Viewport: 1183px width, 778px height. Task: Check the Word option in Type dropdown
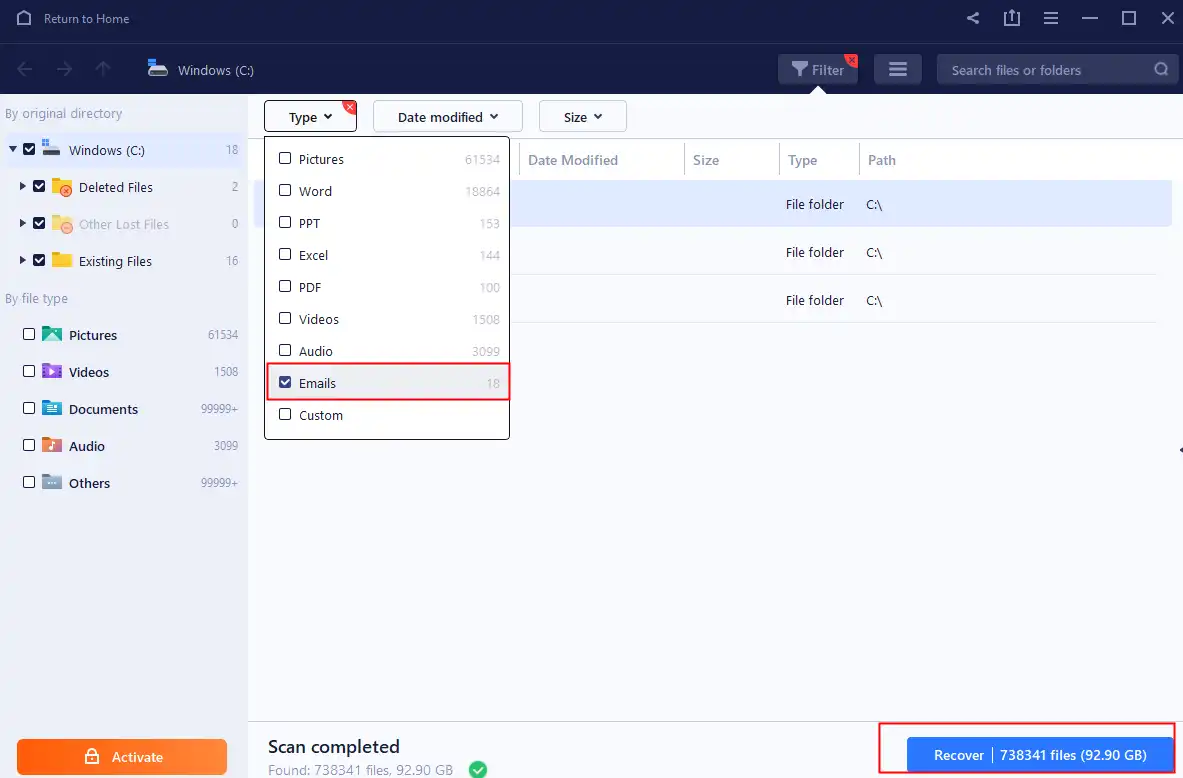pyautogui.click(x=285, y=190)
